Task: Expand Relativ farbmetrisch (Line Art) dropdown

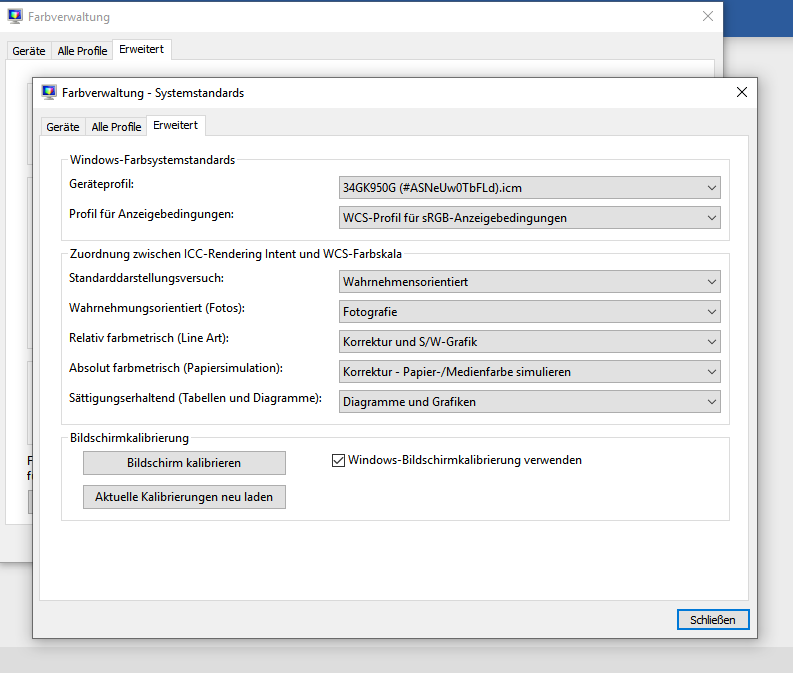Action: coord(530,342)
